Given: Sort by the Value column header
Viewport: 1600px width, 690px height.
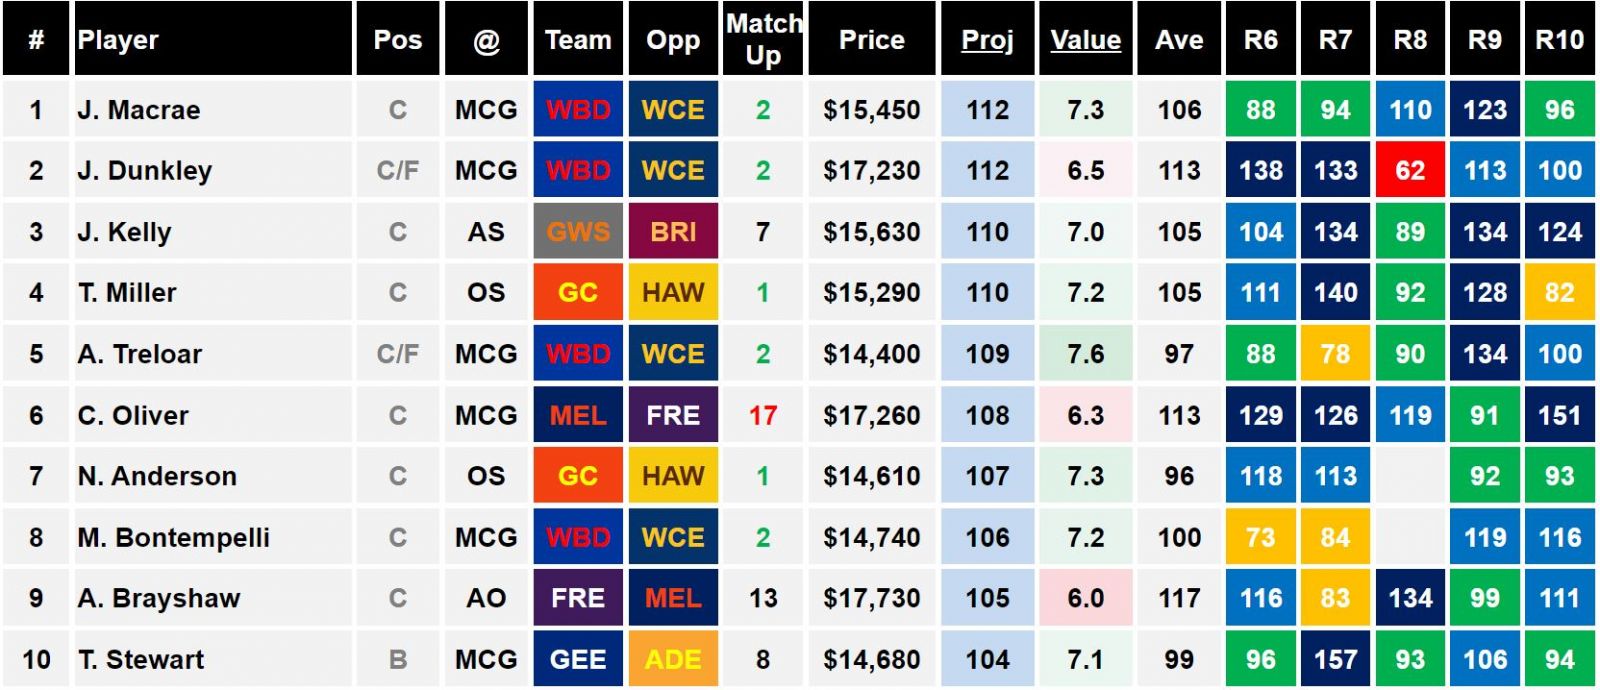Looking at the screenshot, I should [x=1085, y=40].
